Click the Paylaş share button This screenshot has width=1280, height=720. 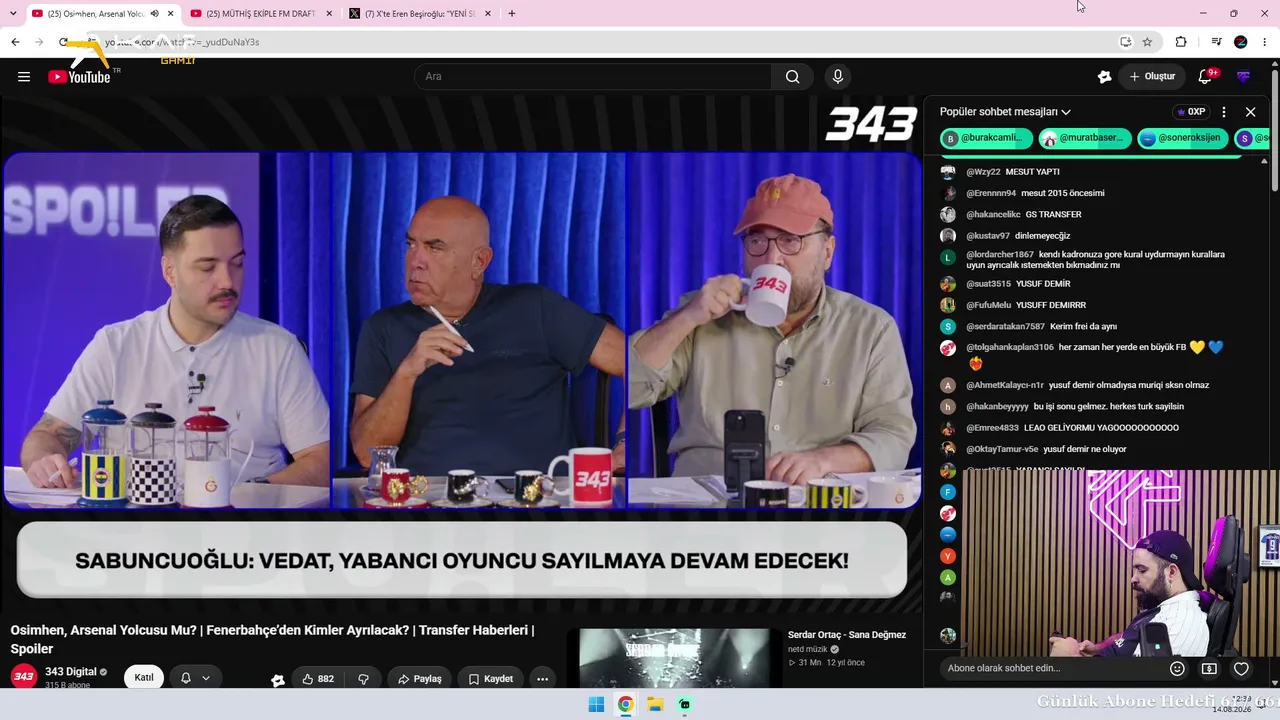click(420, 679)
